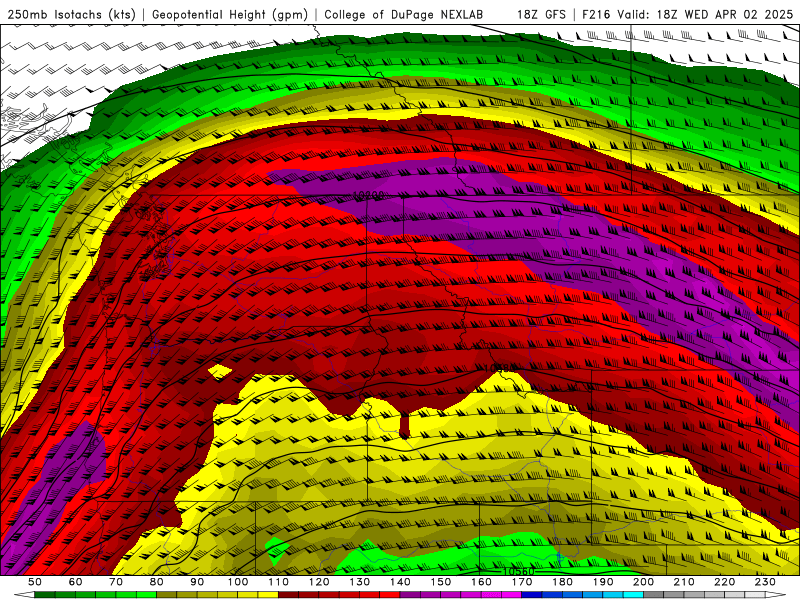
Task: Click the 190 knot legend label
Action: 603,582
